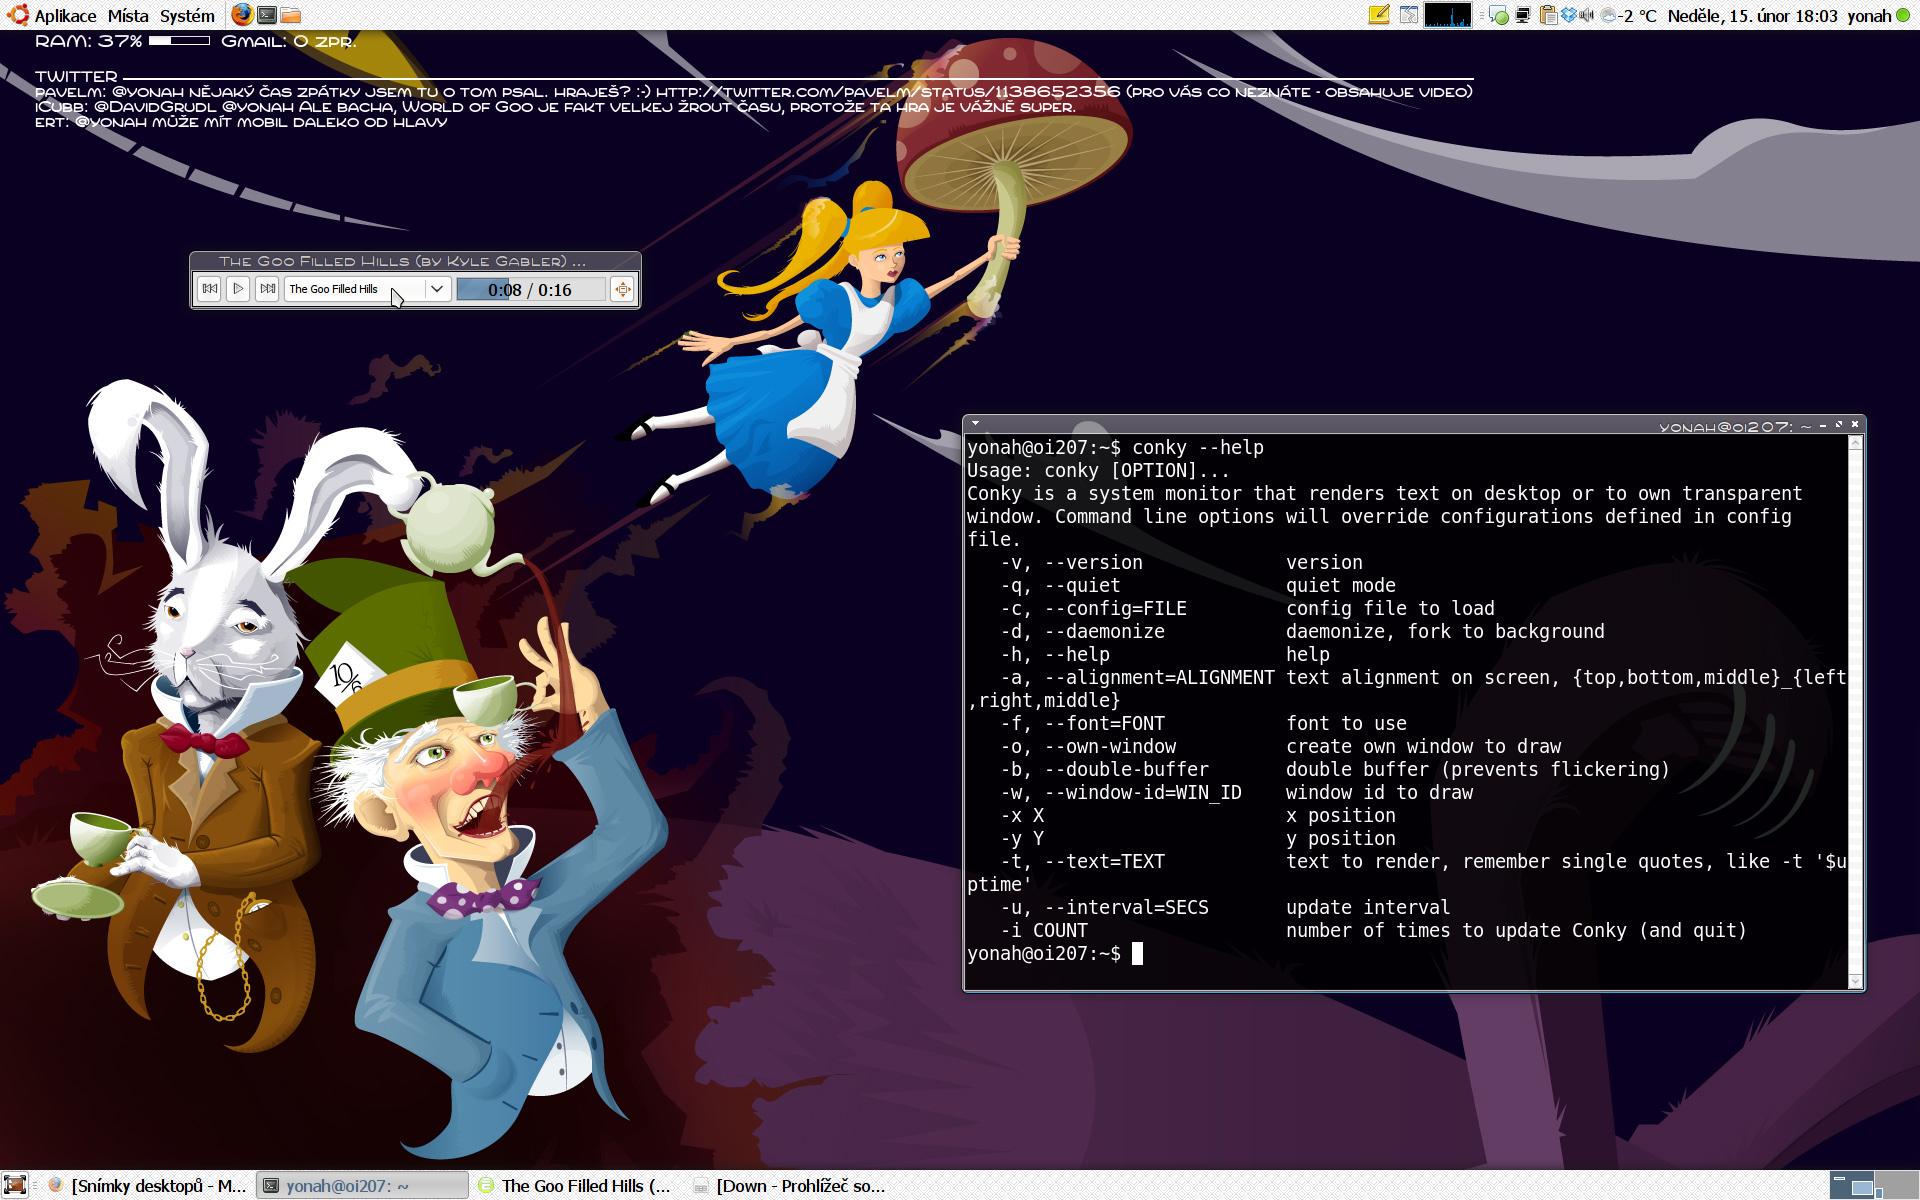Launch the terminal from the top panel
The width and height of the screenshot is (1920, 1200).
click(267, 15)
